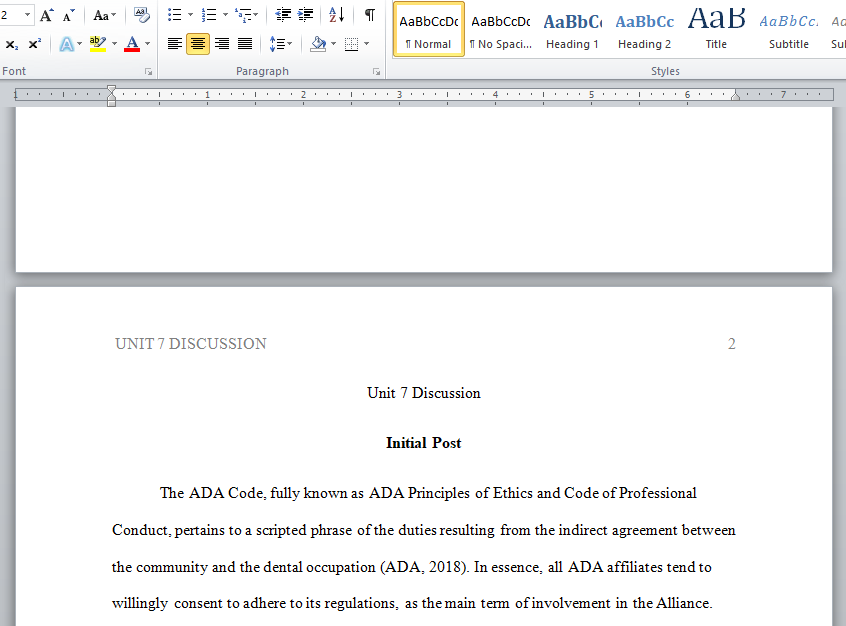Click the Unit 7 Discussion title line
The height and width of the screenshot is (626, 846).
click(424, 393)
